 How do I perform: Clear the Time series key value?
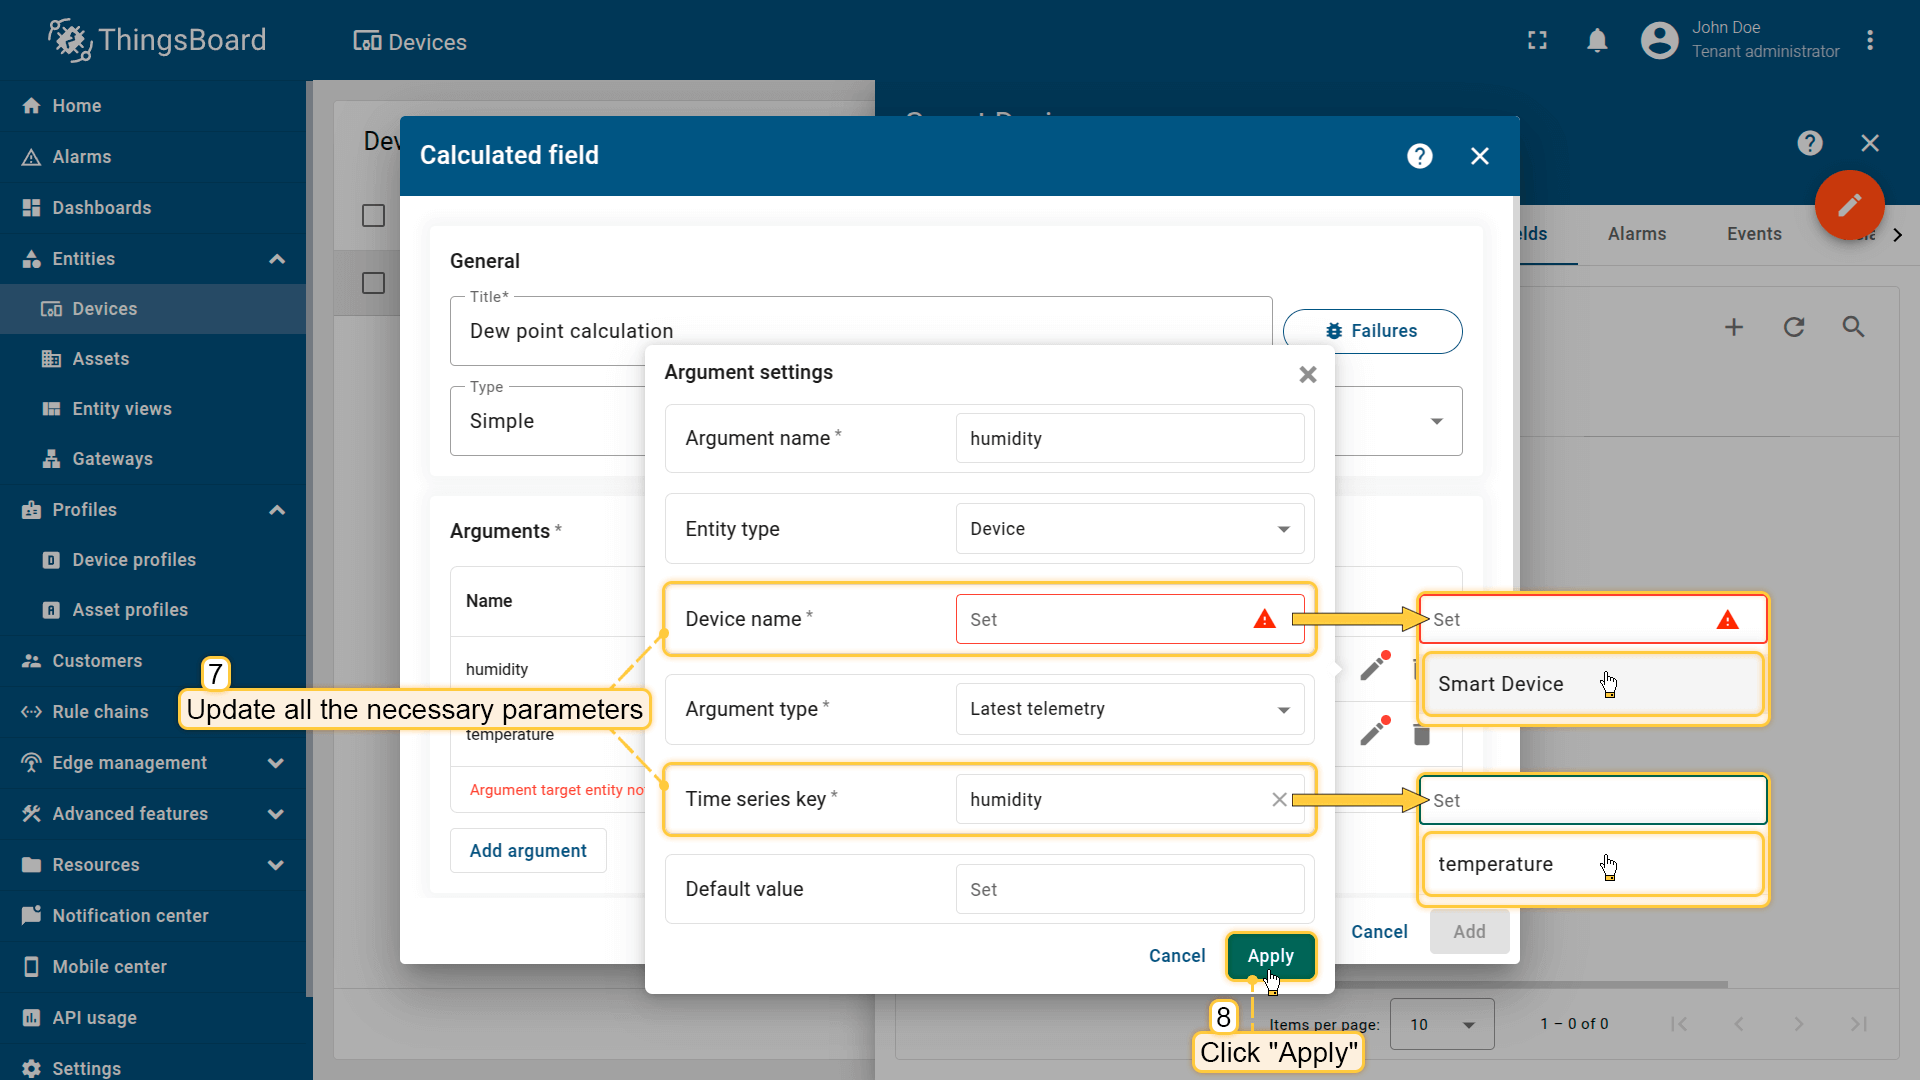1279,799
